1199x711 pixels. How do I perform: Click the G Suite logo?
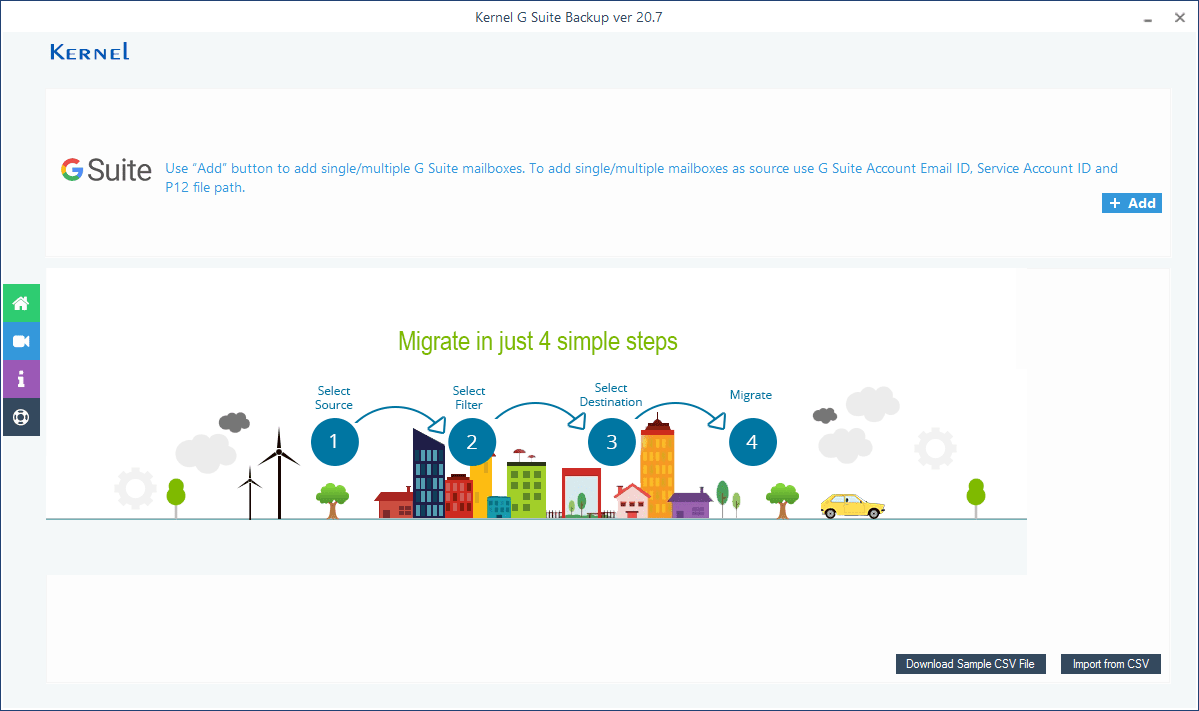[x=106, y=170]
